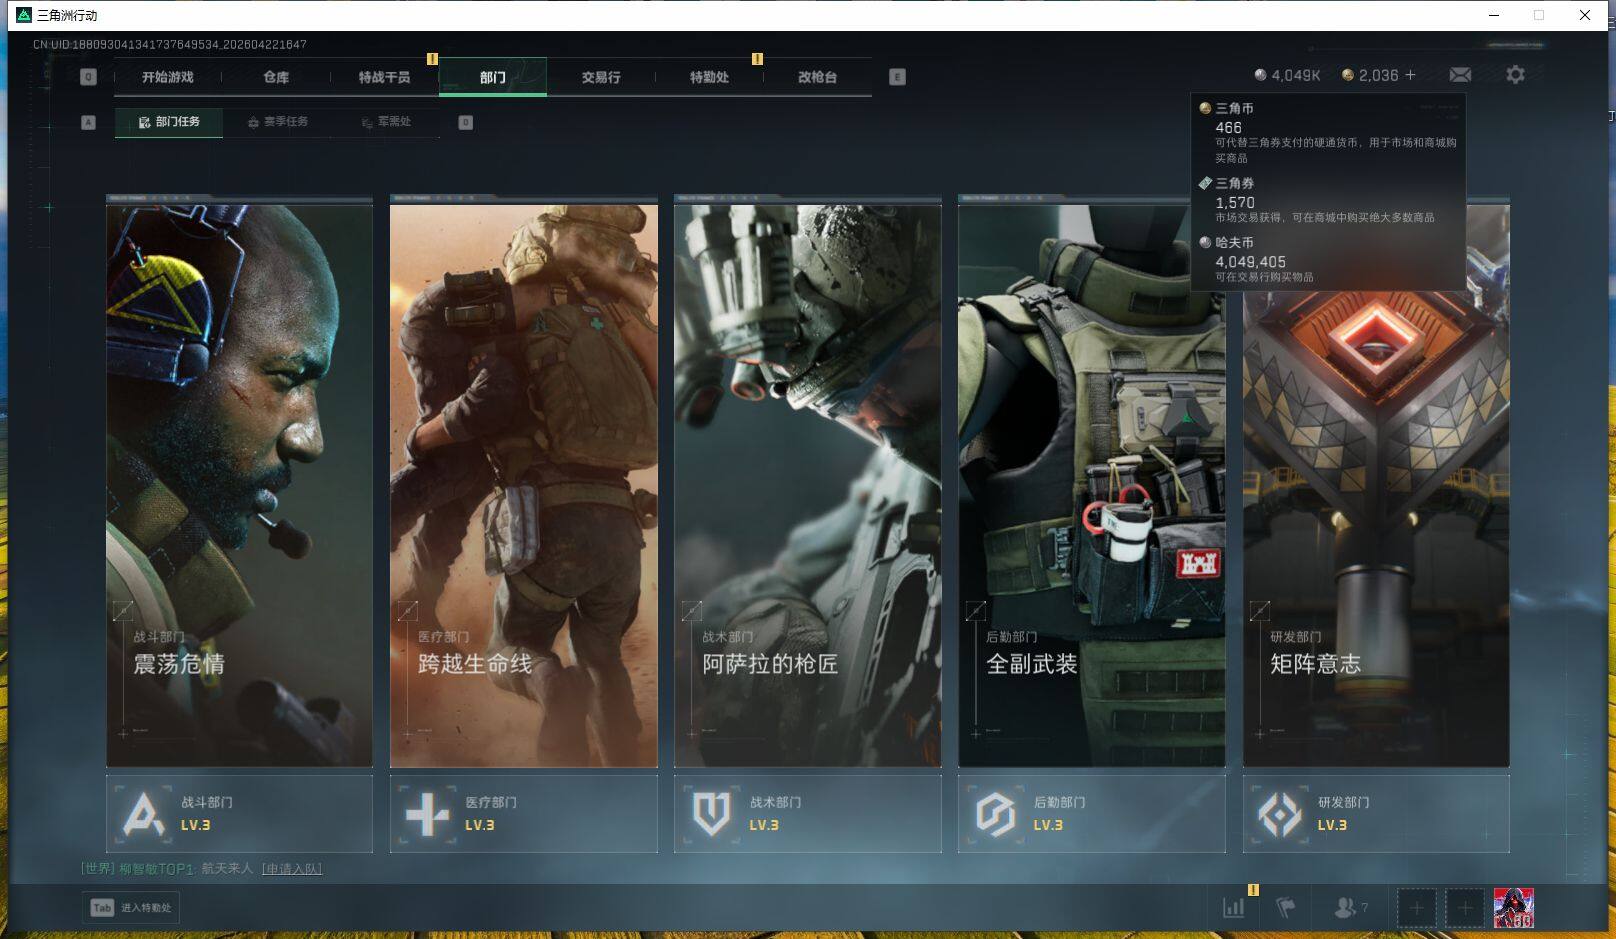The image size is (1616, 939).
Task: Open the mail envelope icon
Action: pyautogui.click(x=1460, y=75)
